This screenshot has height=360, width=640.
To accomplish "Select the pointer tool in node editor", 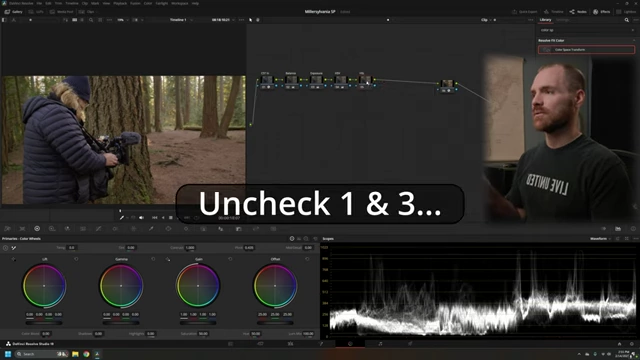I will [251, 20].
